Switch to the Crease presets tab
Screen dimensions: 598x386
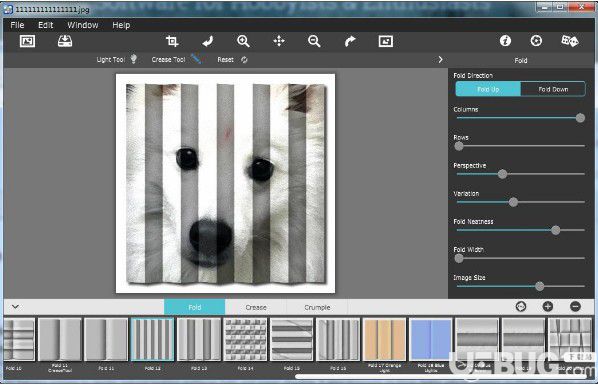tap(256, 307)
